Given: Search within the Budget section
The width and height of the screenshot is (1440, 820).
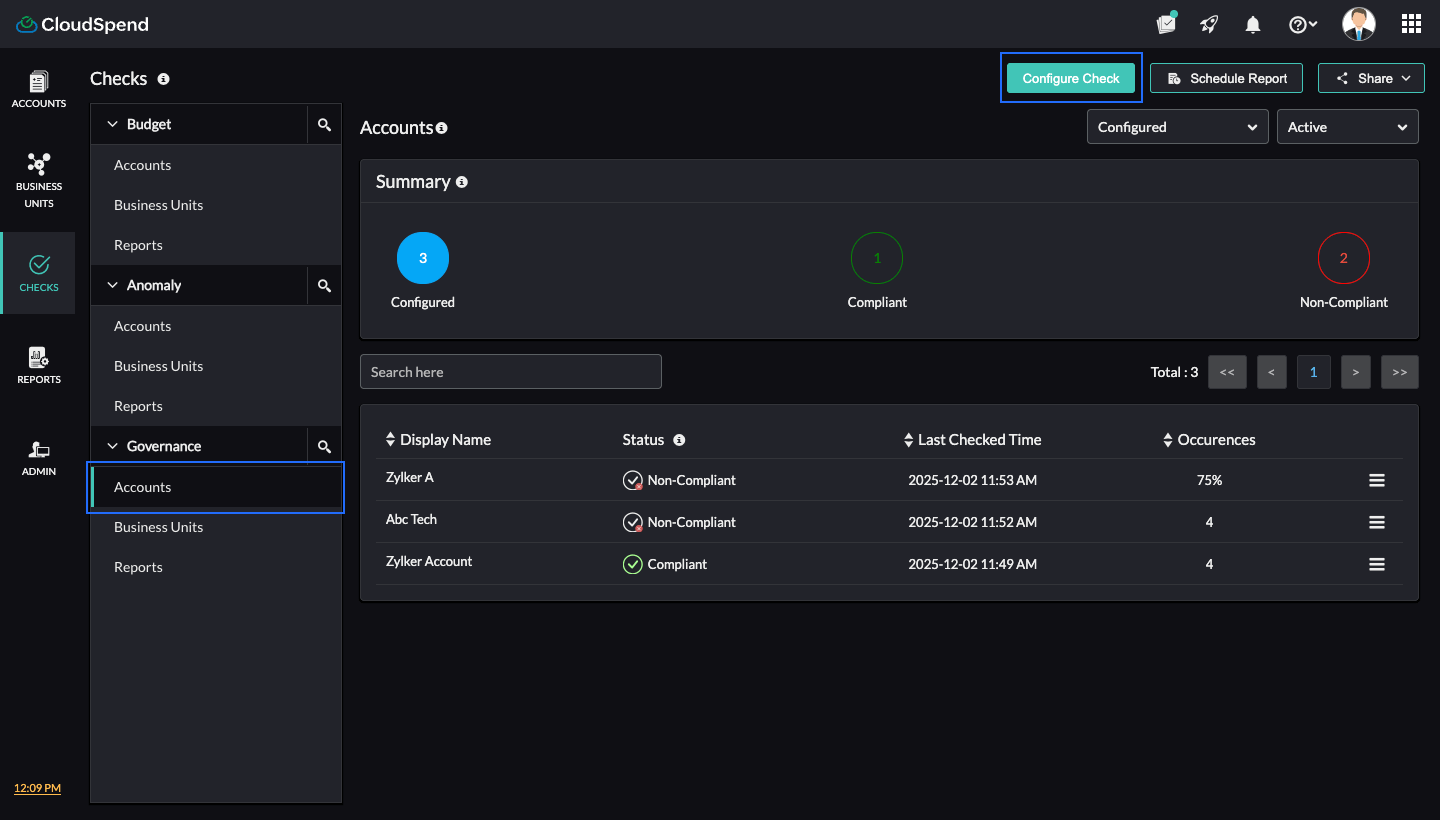Looking at the screenshot, I should 324,125.
